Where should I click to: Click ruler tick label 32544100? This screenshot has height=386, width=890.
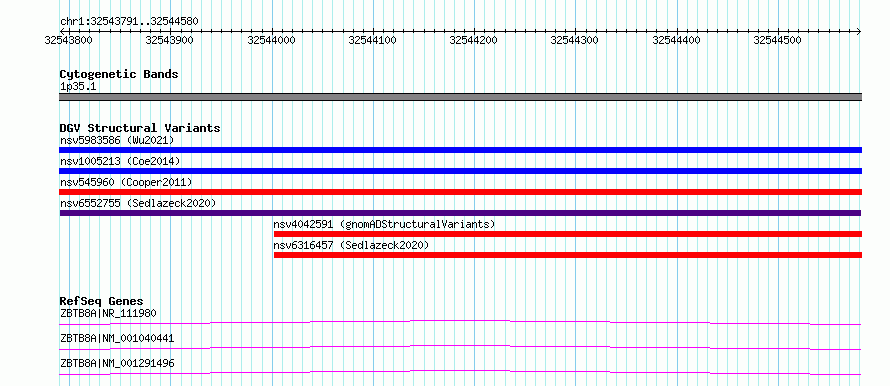point(372,40)
